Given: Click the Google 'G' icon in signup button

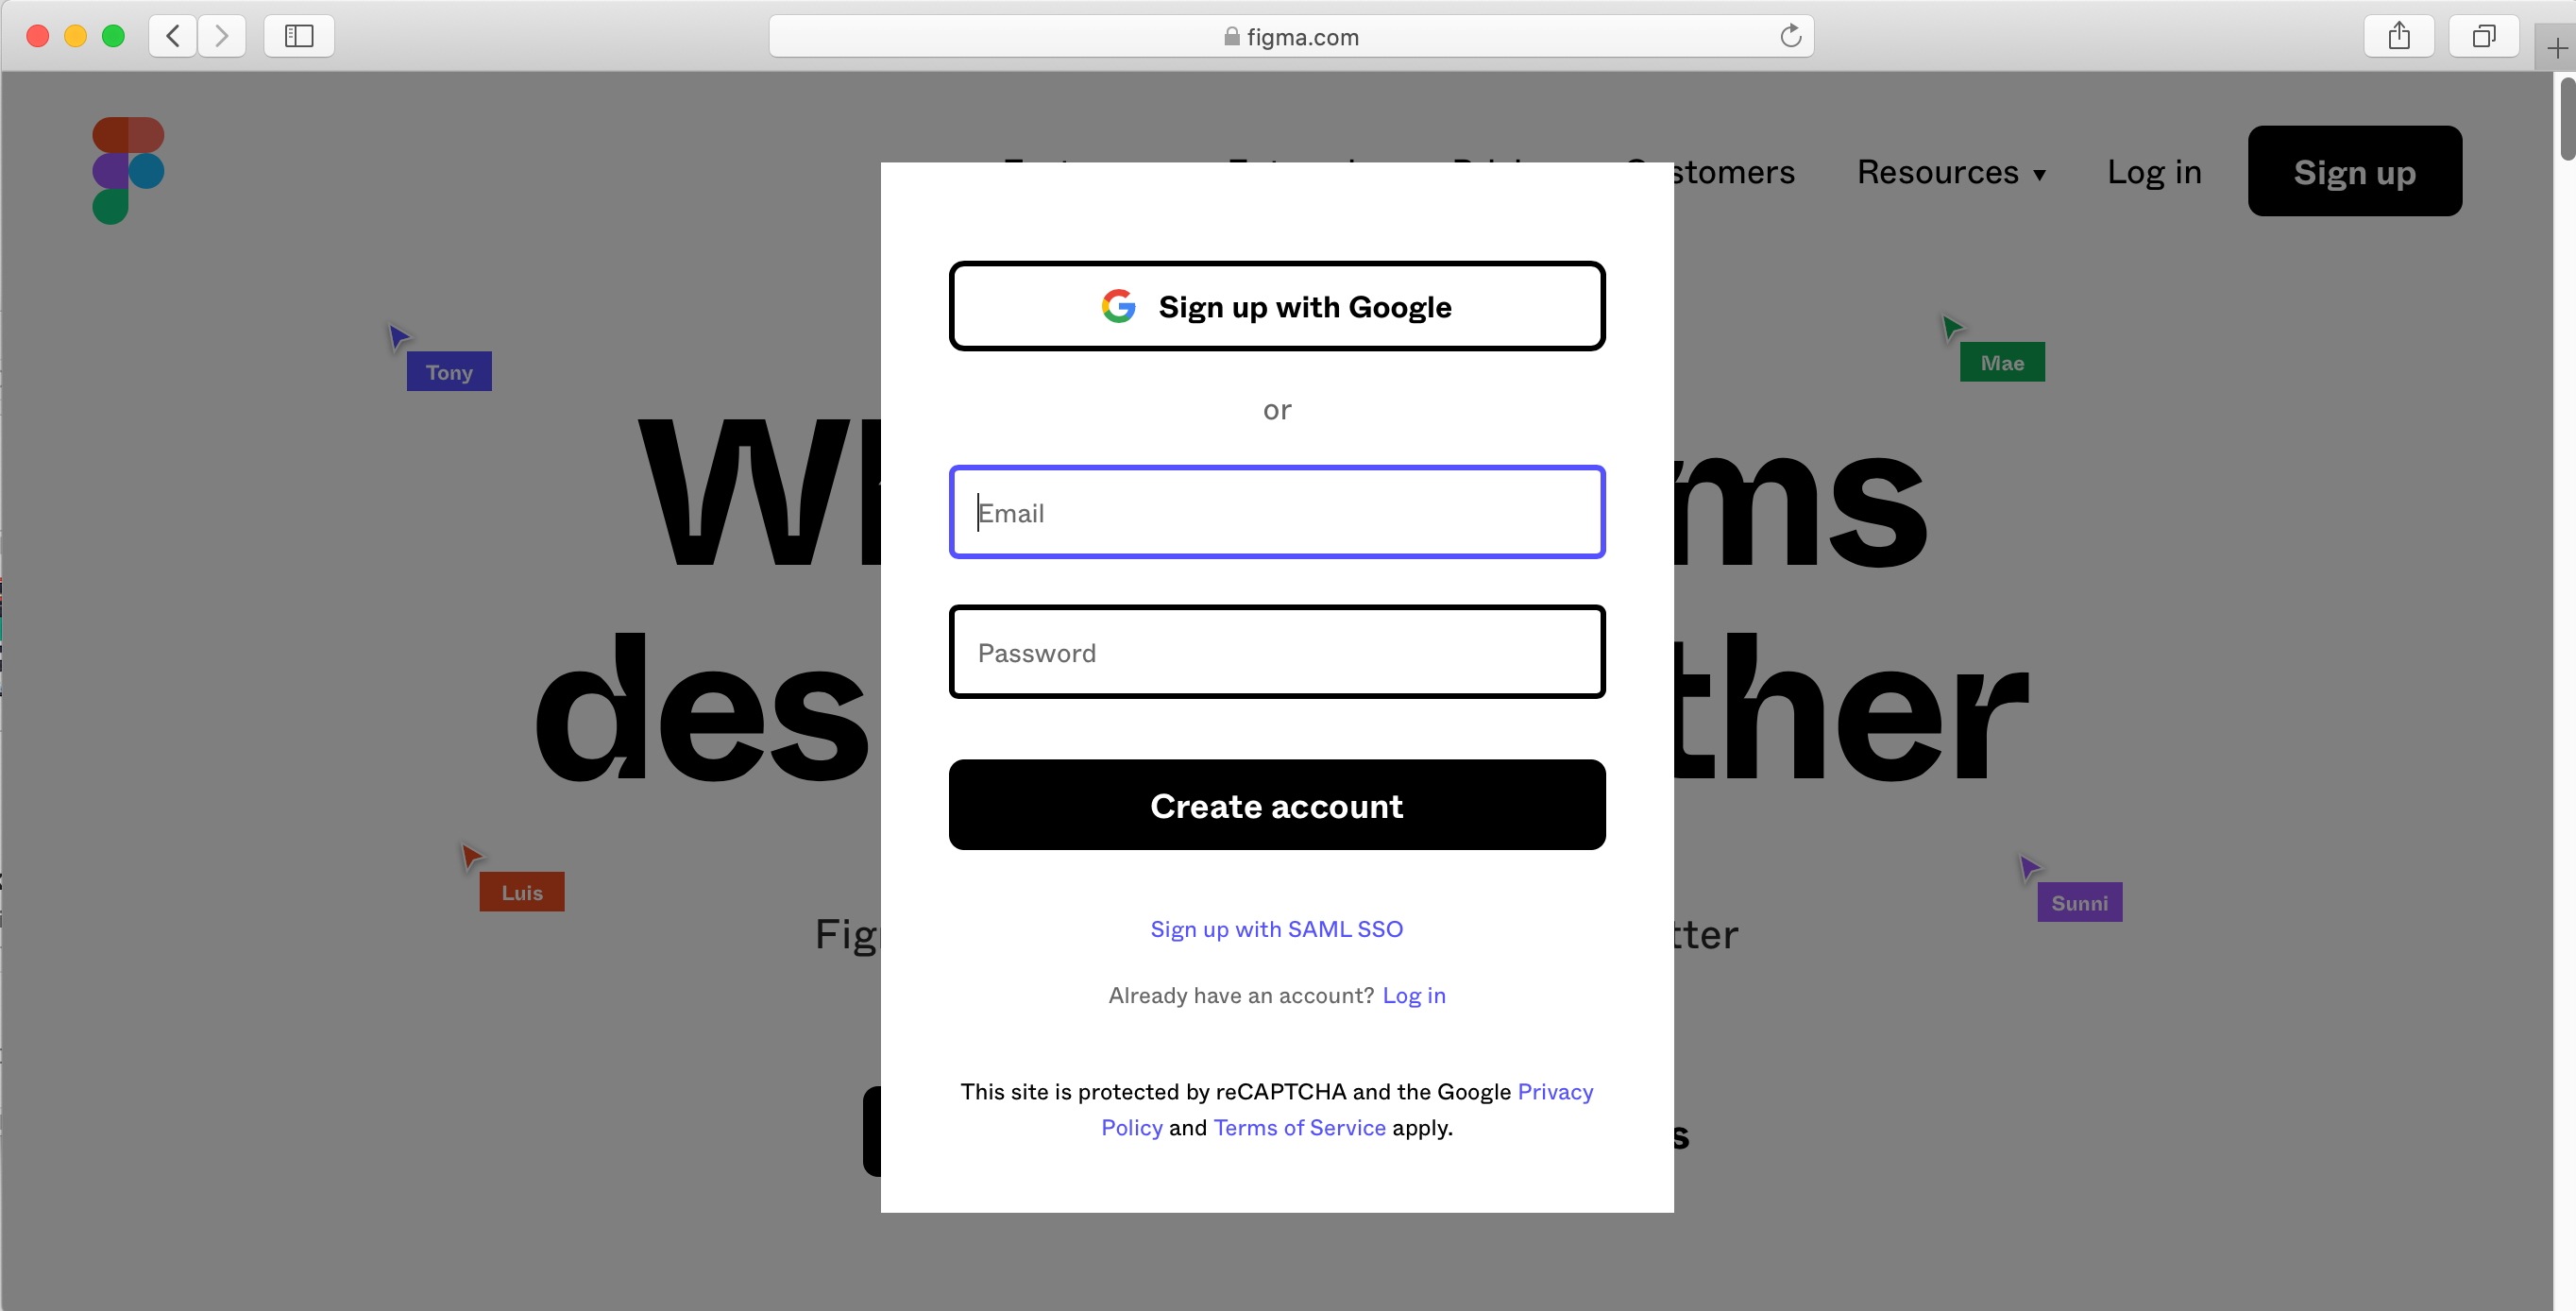Looking at the screenshot, I should pyautogui.click(x=1120, y=306).
